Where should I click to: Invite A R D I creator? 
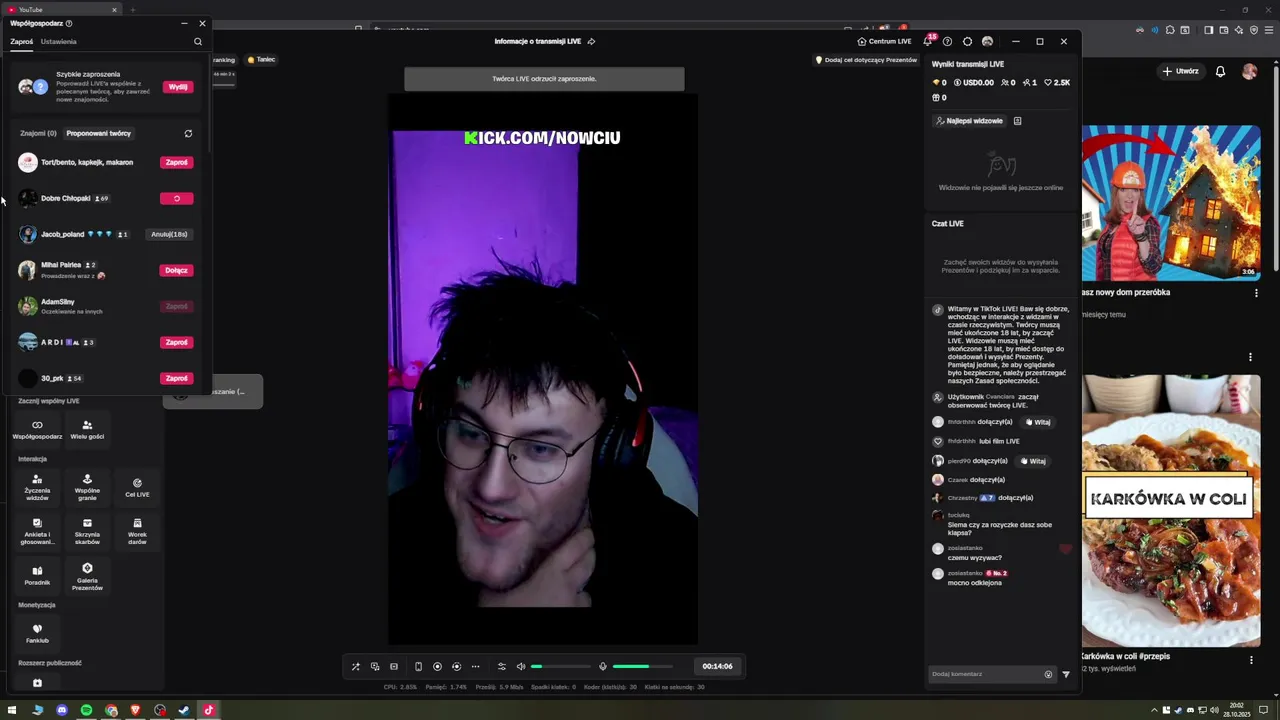coord(176,342)
